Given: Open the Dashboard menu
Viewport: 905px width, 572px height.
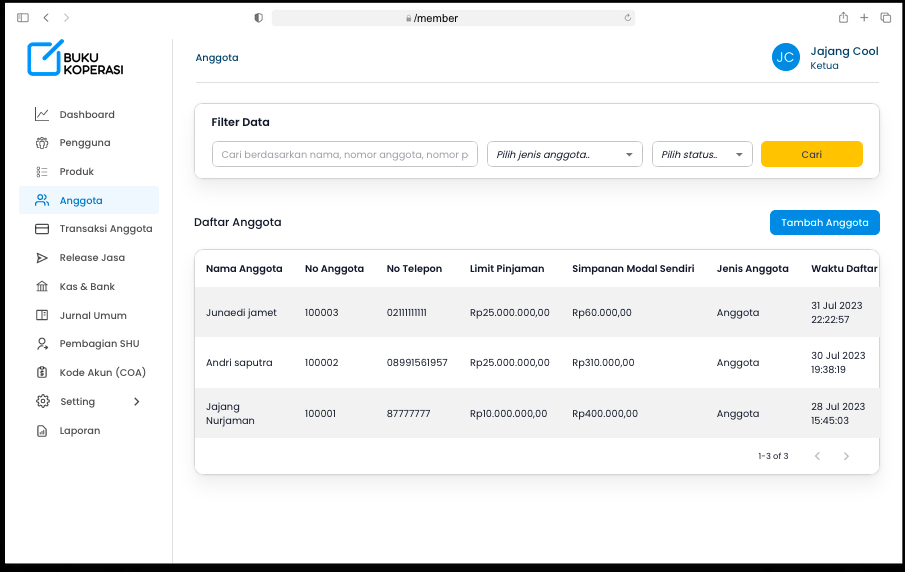Looking at the screenshot, I should point(89,114).
